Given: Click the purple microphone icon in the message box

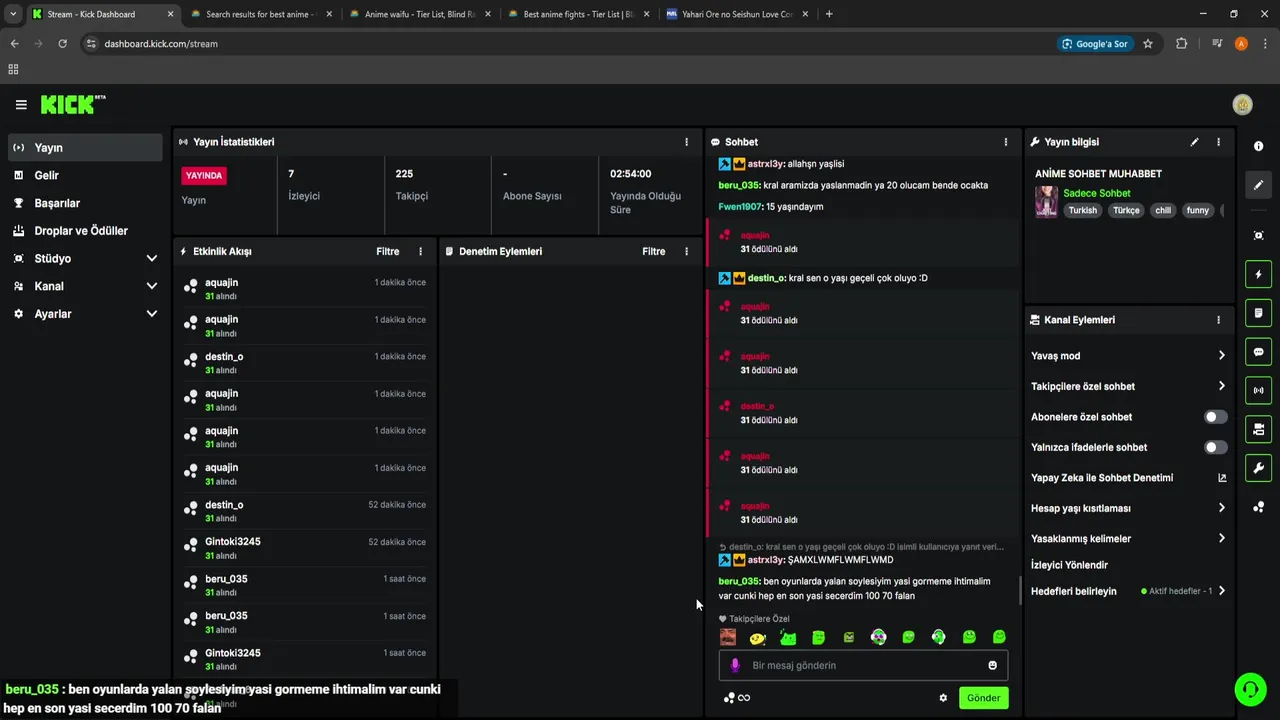Looking at the screenshot, I should (x=735, y=665).
